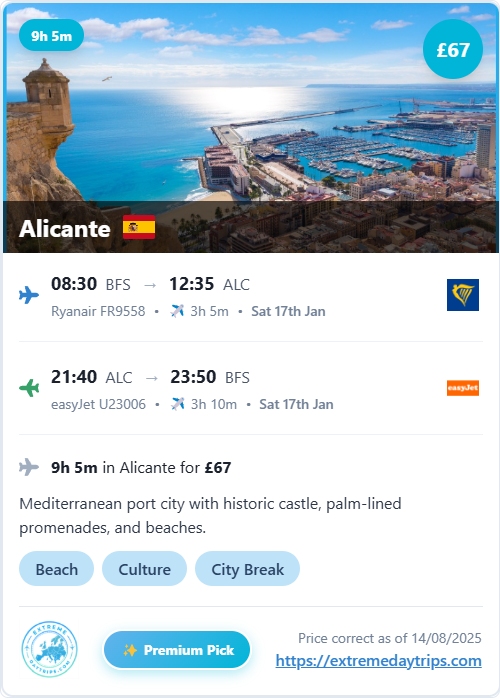The image size is (500, 698).
Task: Click the Ryanair FR9558 flight details text
Action: click(98, 311)
